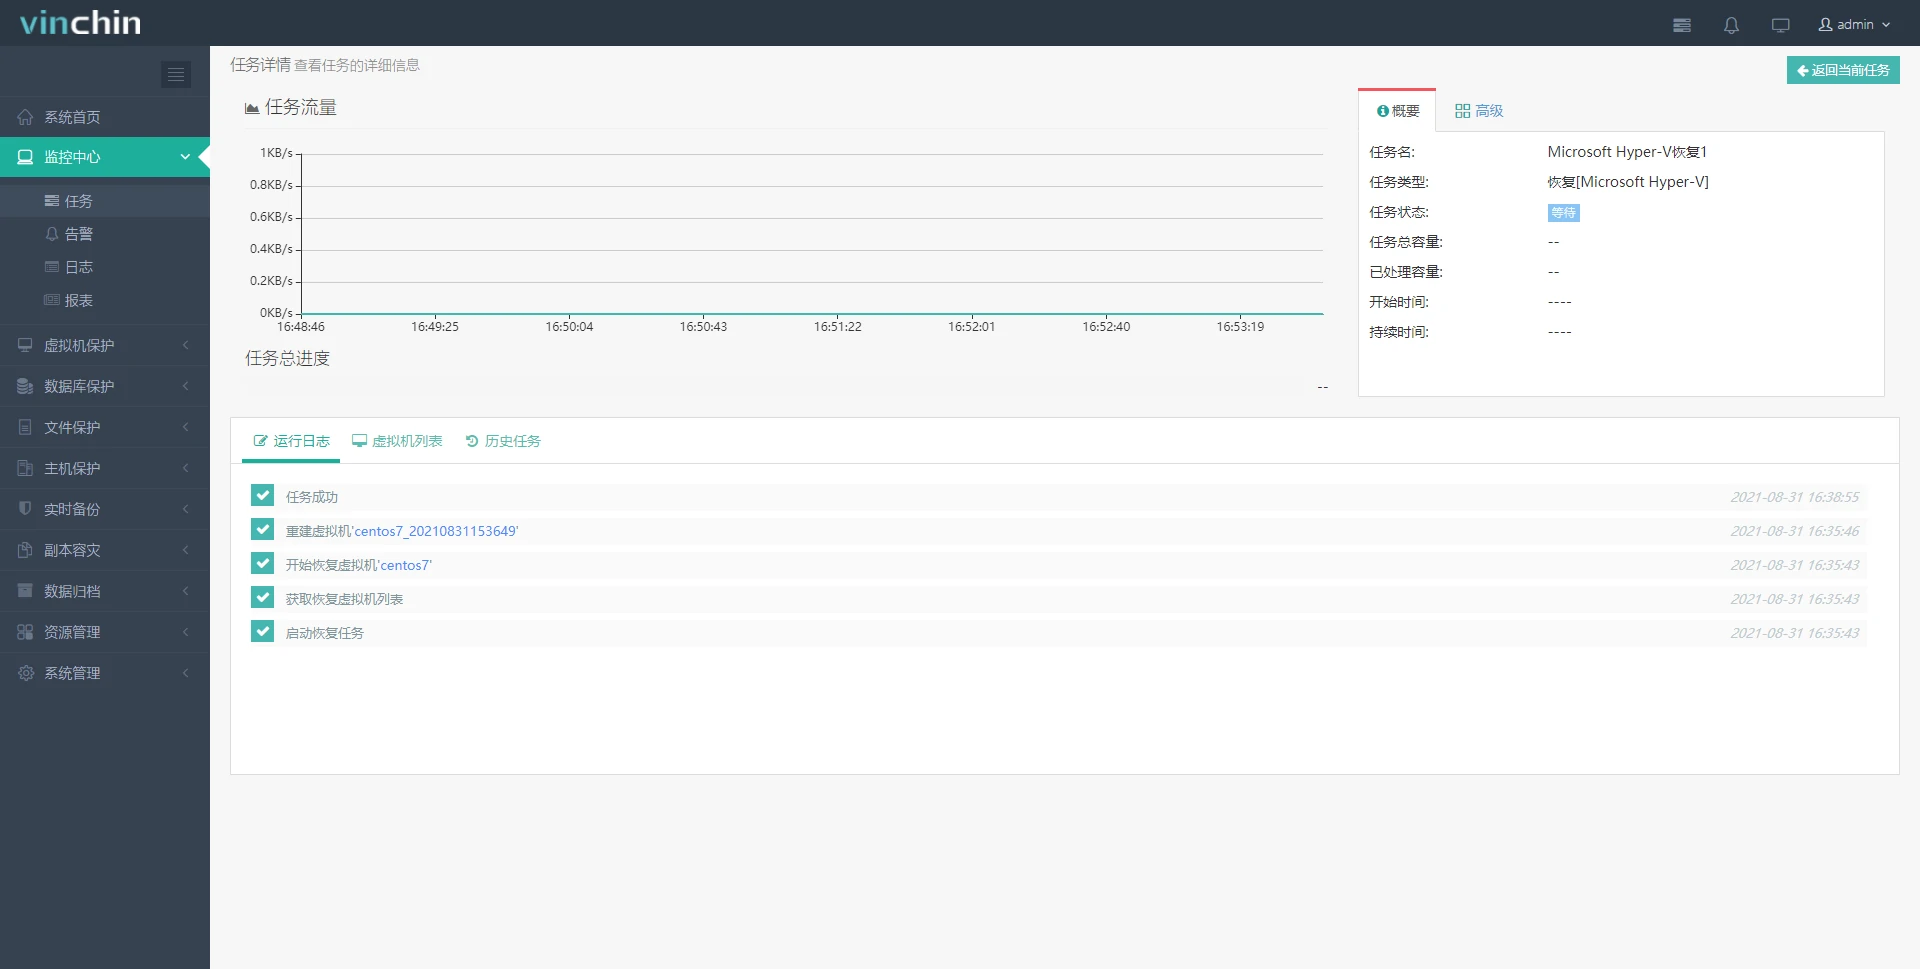Expand the 数据库保护 menu chevron
1920x969 pixels.
point(185,386)
